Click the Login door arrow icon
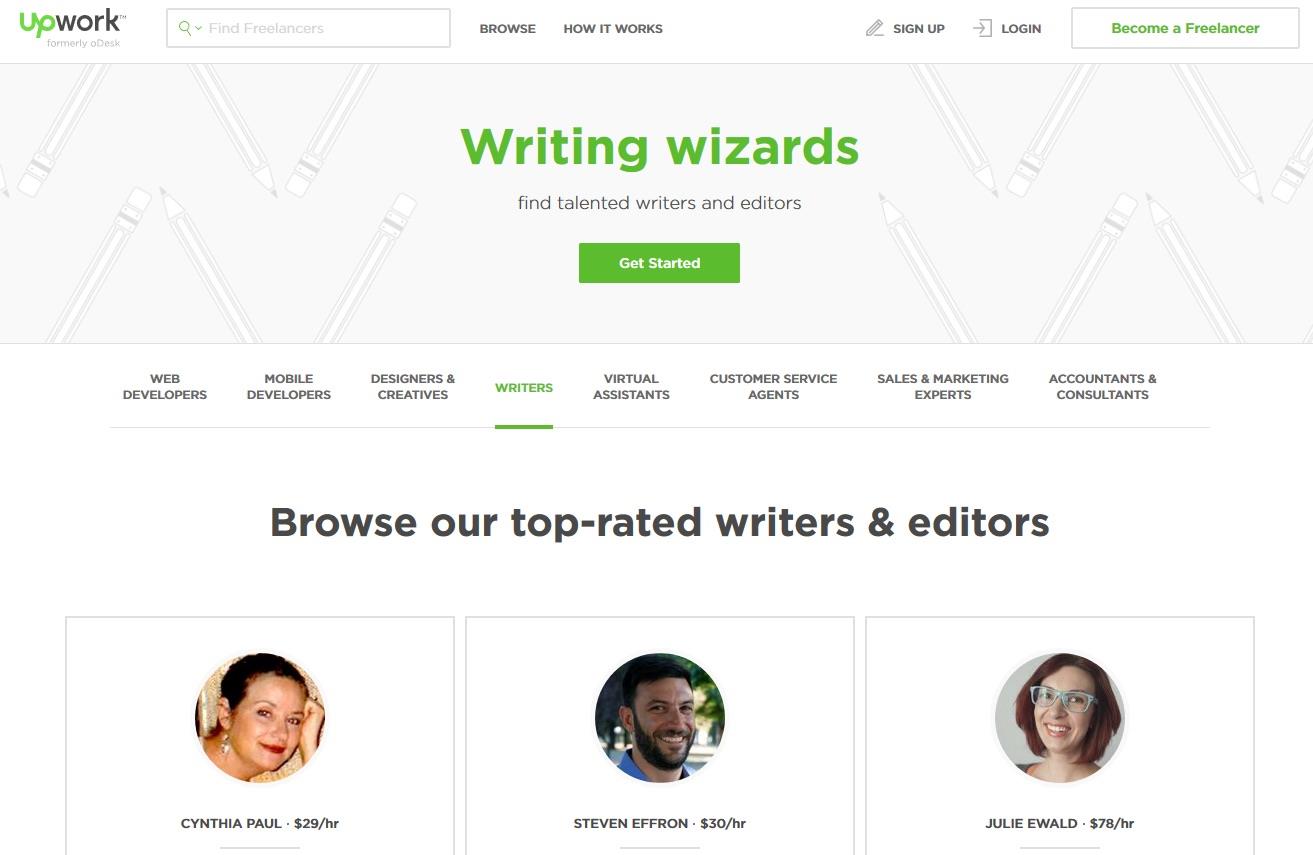 982,28
